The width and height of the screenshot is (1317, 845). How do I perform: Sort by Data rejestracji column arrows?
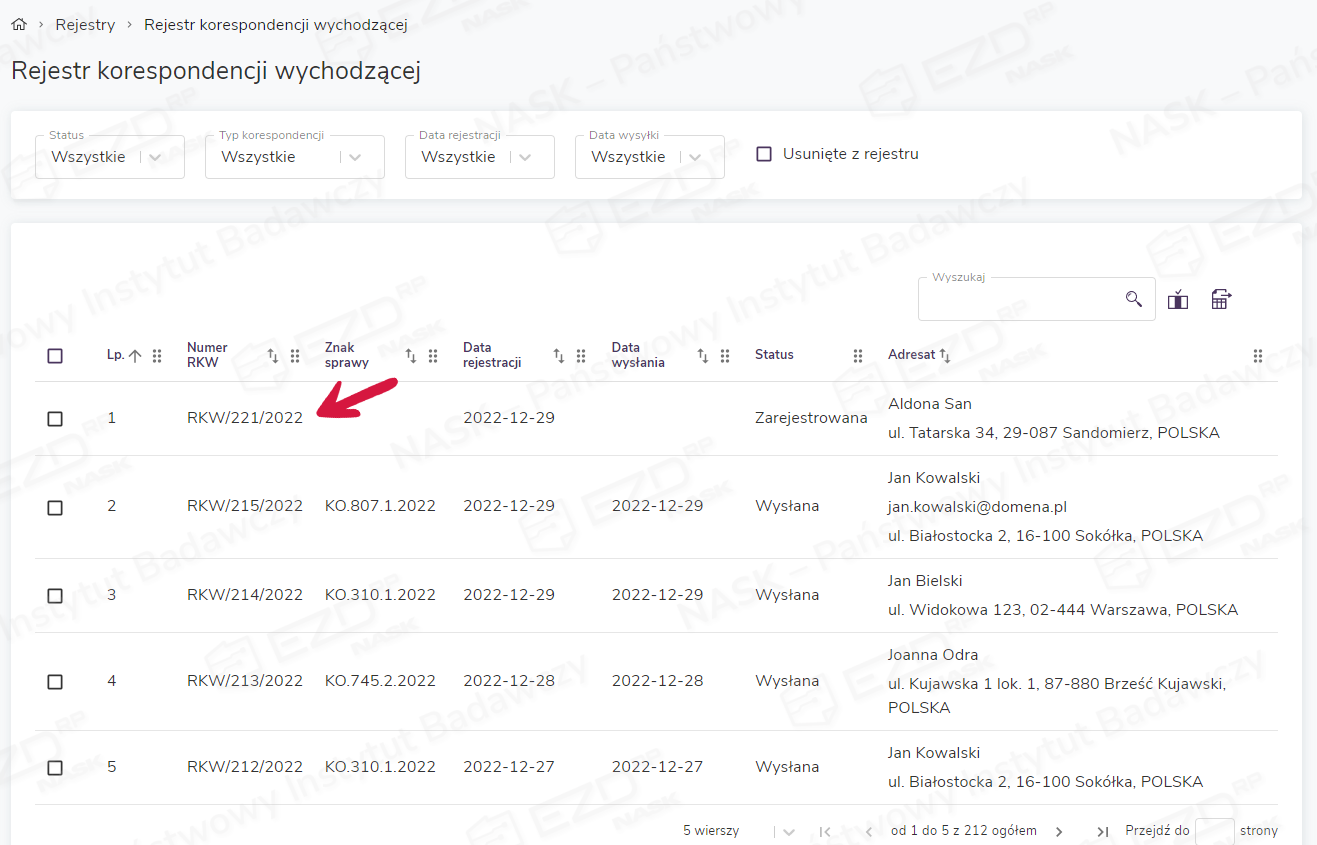pyautogui.click(x=559, y=356)
